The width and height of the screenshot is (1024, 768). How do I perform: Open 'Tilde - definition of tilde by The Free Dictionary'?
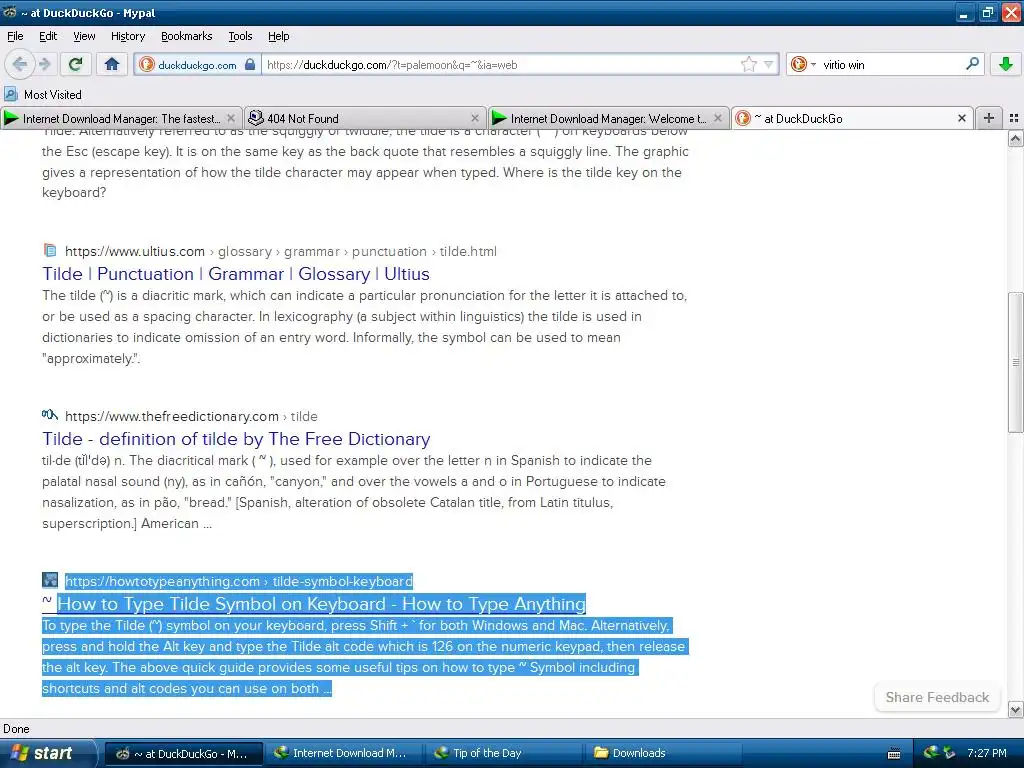(x=236, y=439)
